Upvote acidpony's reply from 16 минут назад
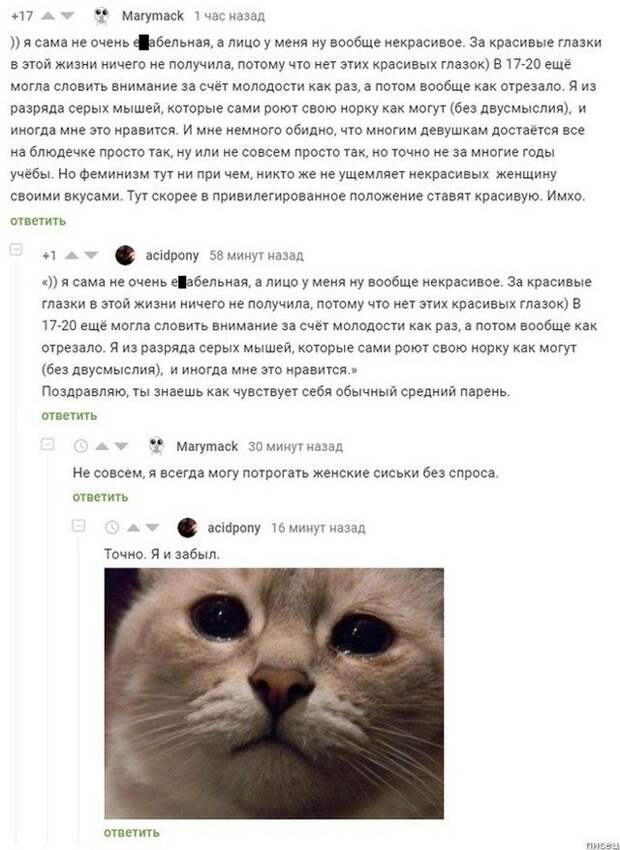 (133, 527)
